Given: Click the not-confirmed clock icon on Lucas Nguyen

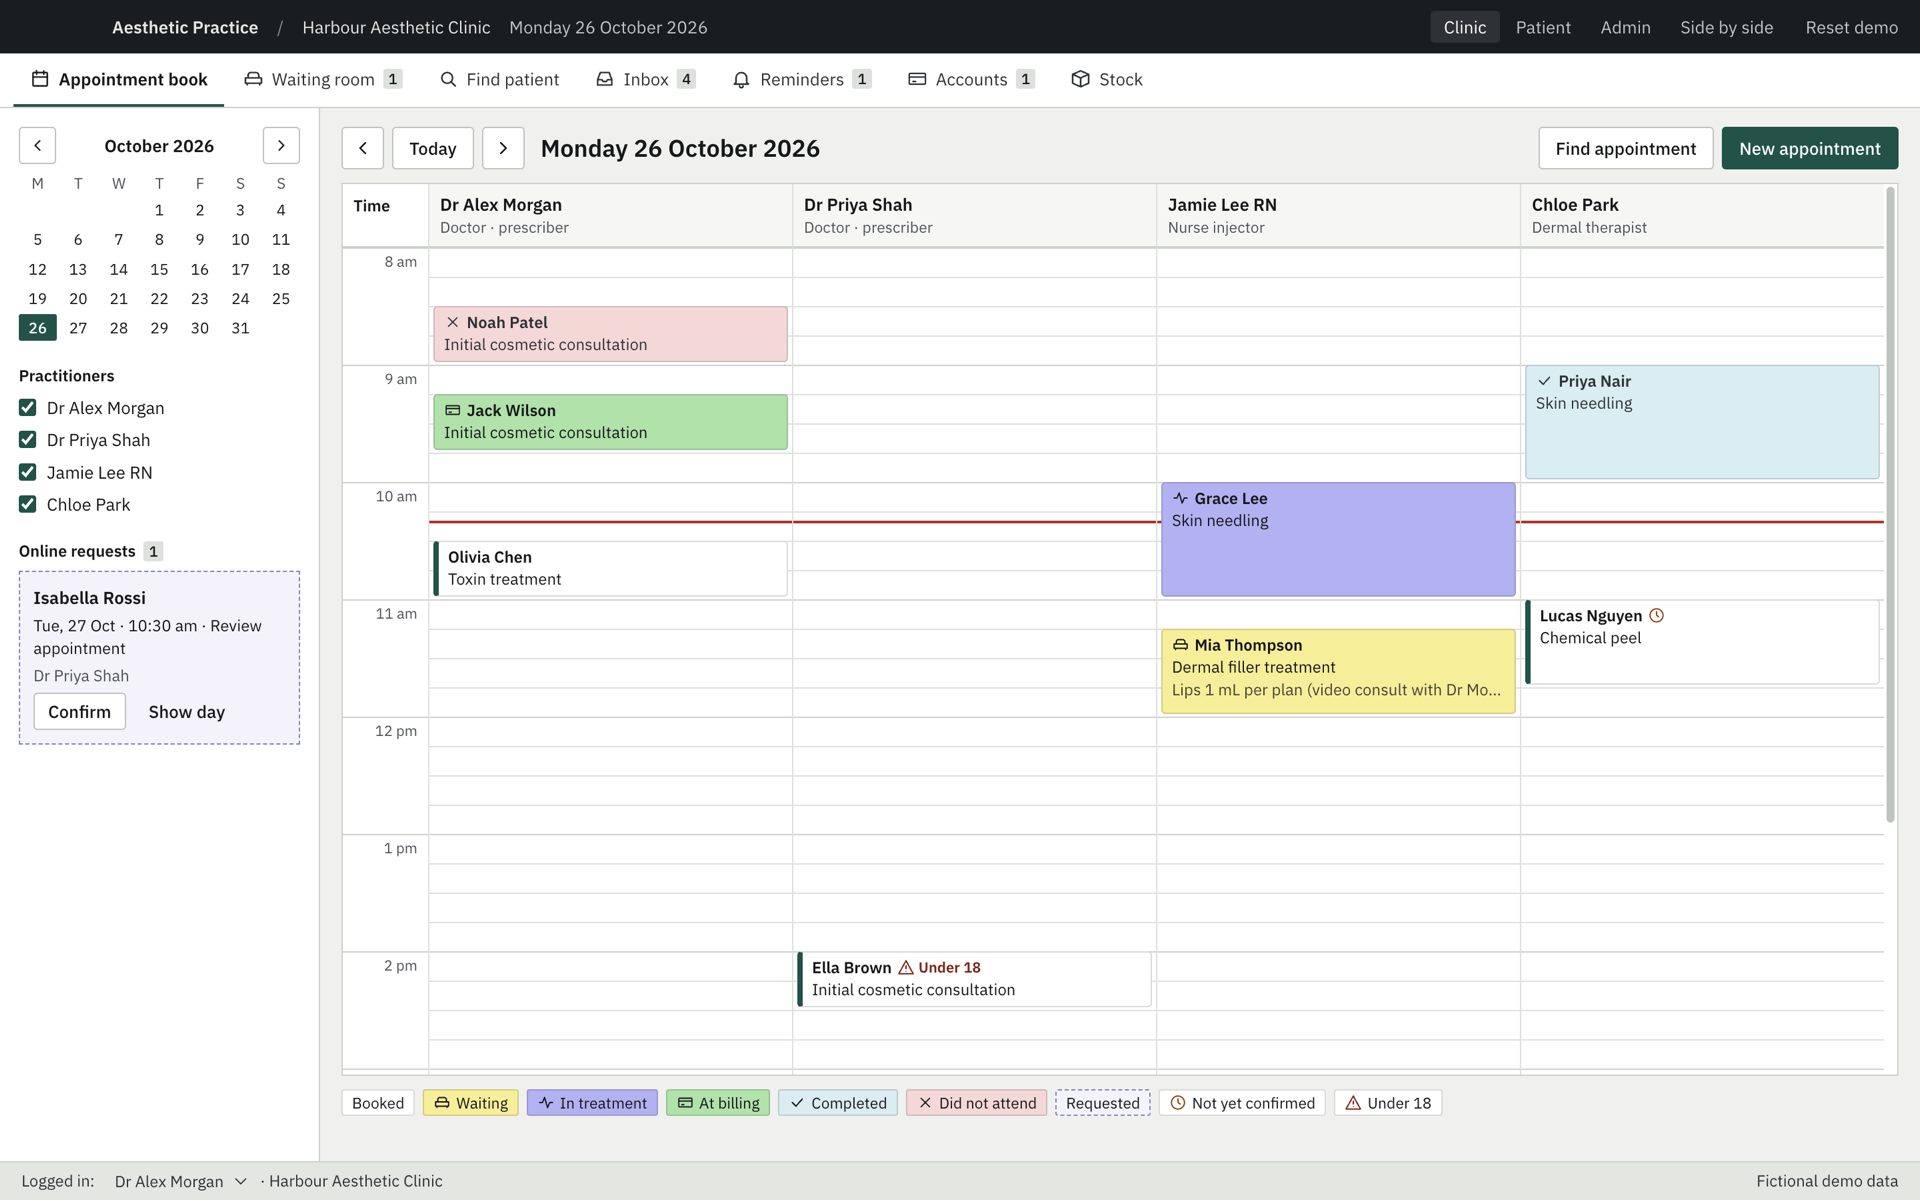Looking at the screenshot, I should (1657, 616).
